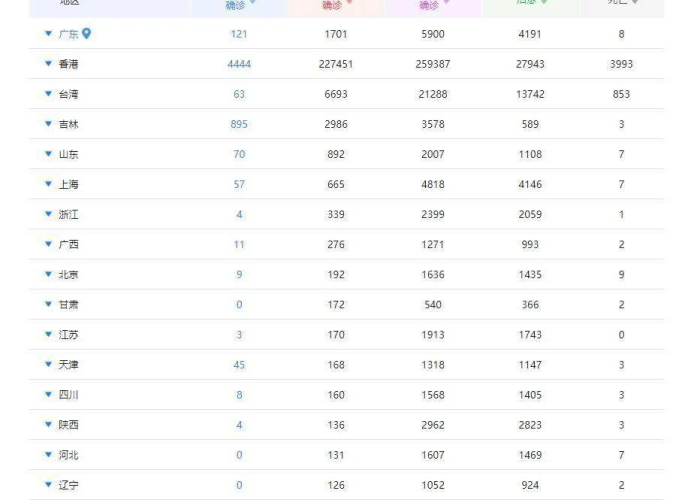The width and height of the screenshot is (700, 500).
Task: Click the 上海 region name
Action: pos(68,184)
